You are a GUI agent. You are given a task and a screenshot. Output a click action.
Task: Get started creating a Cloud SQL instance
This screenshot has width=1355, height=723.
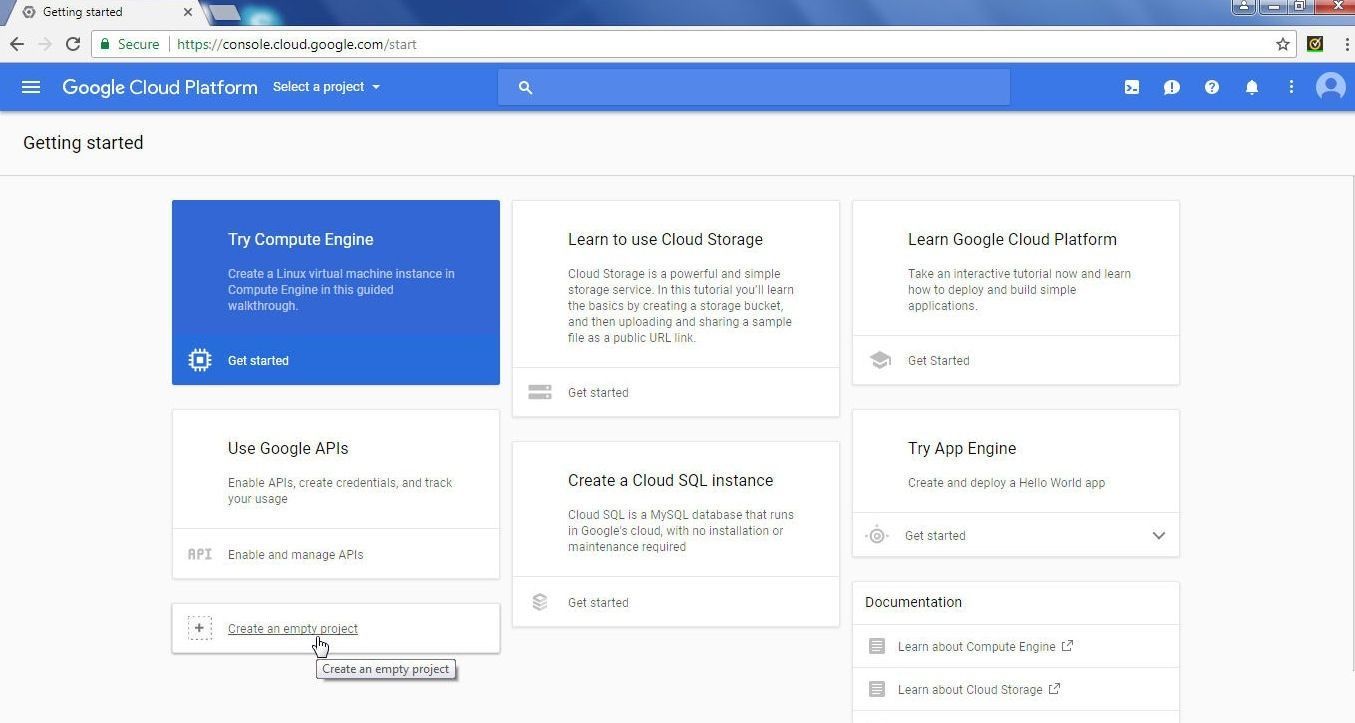(598, 602)
